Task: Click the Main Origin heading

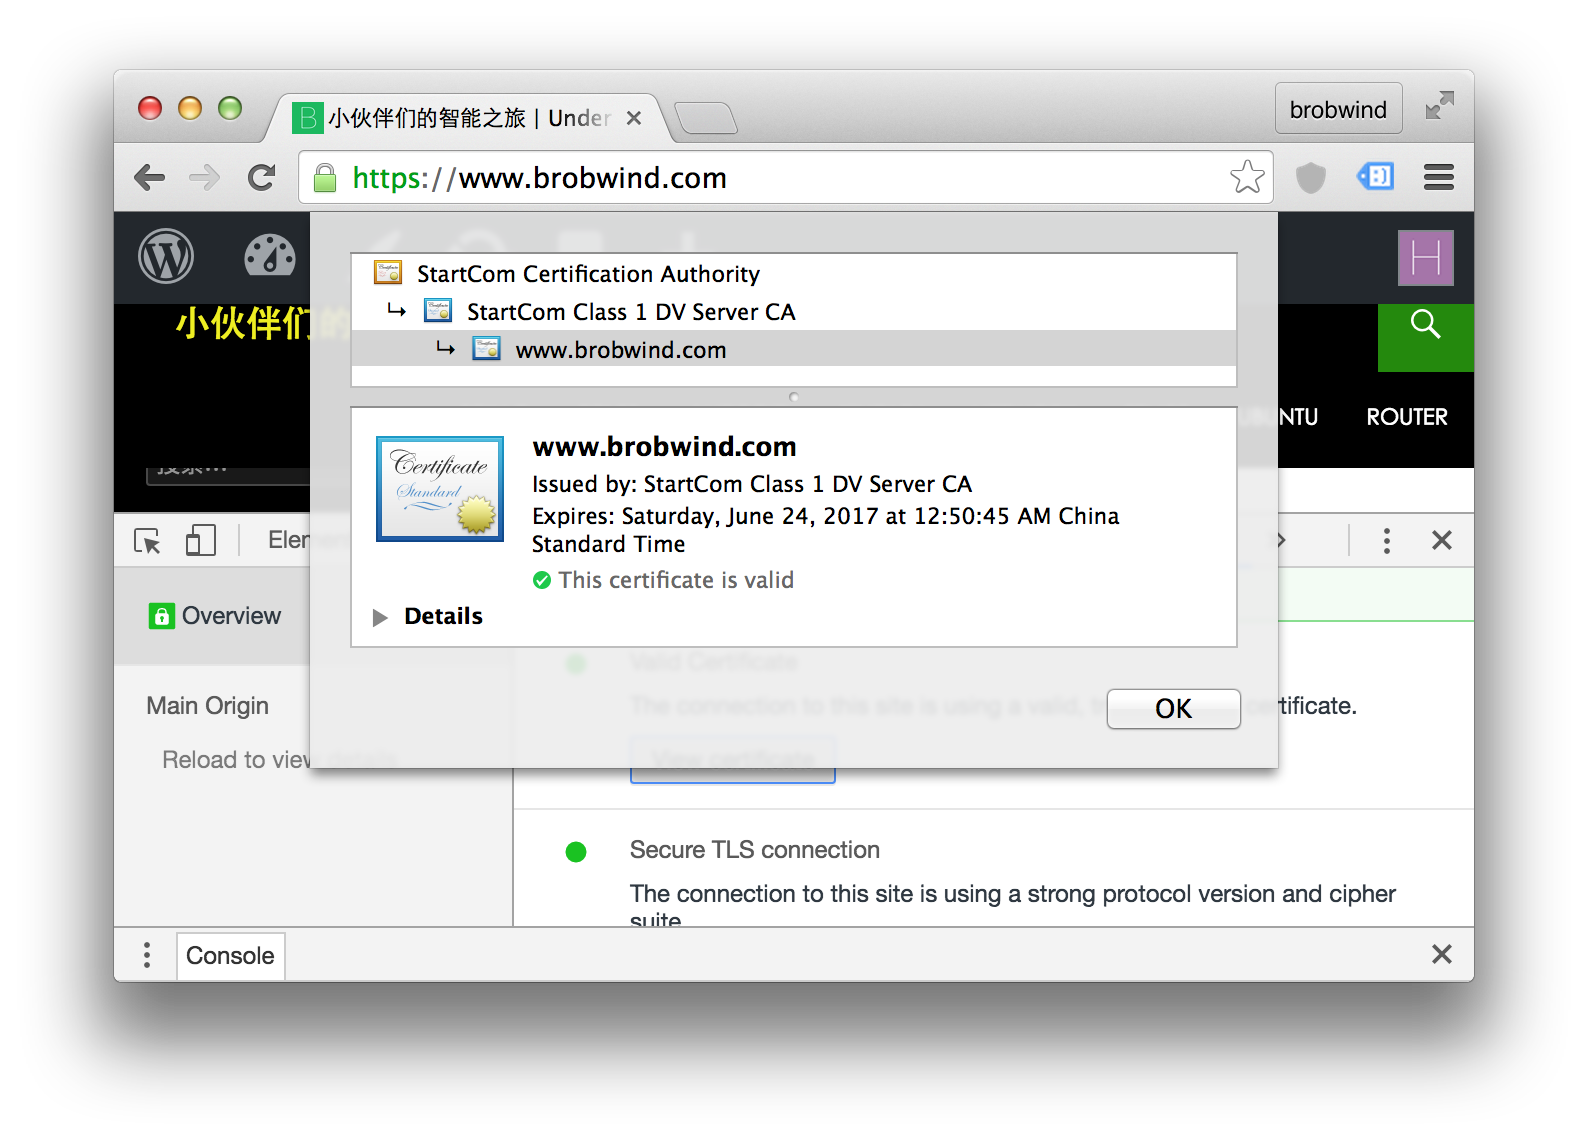Action: click(208, 706)
